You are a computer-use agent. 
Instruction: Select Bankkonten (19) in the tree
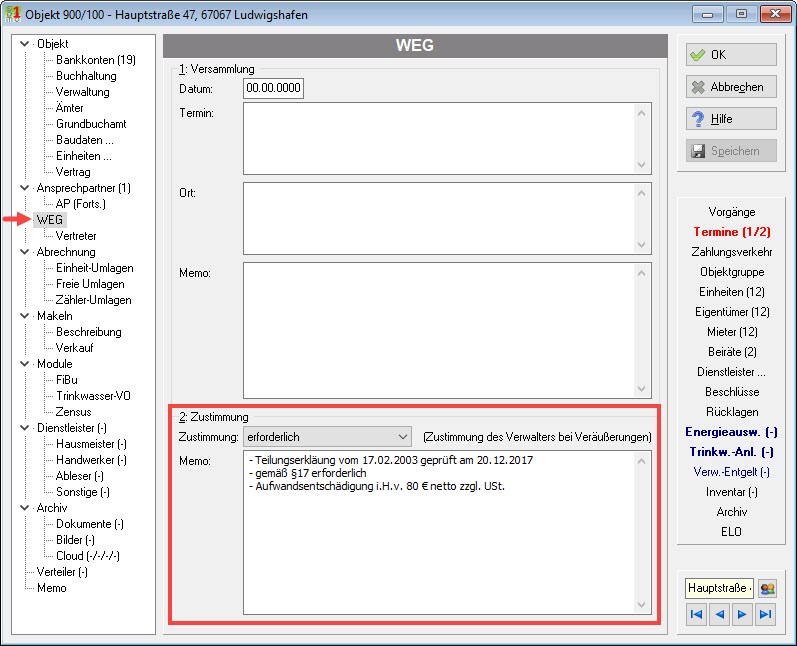(96, 60)
